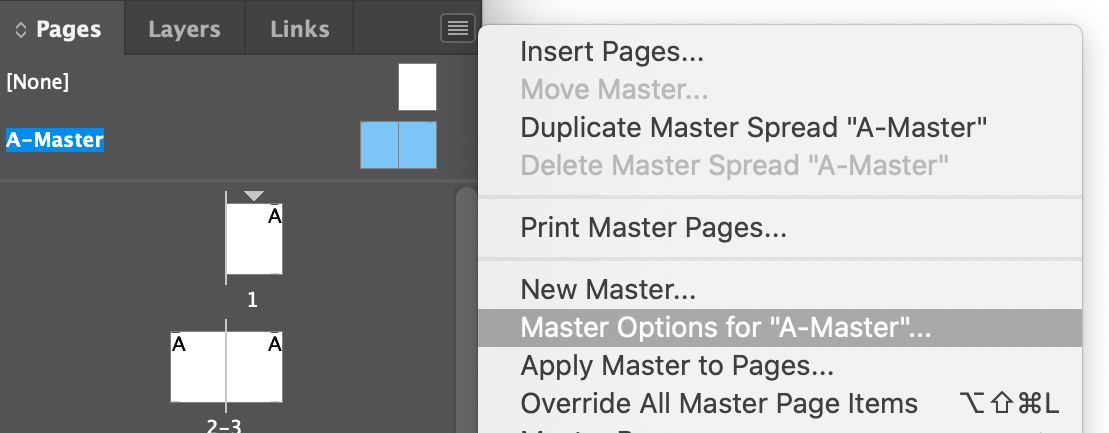This screenshot has width=1109, height=433.
Task: Open the Pages panel flyout menu icon
Action: [x=458, y=28]
